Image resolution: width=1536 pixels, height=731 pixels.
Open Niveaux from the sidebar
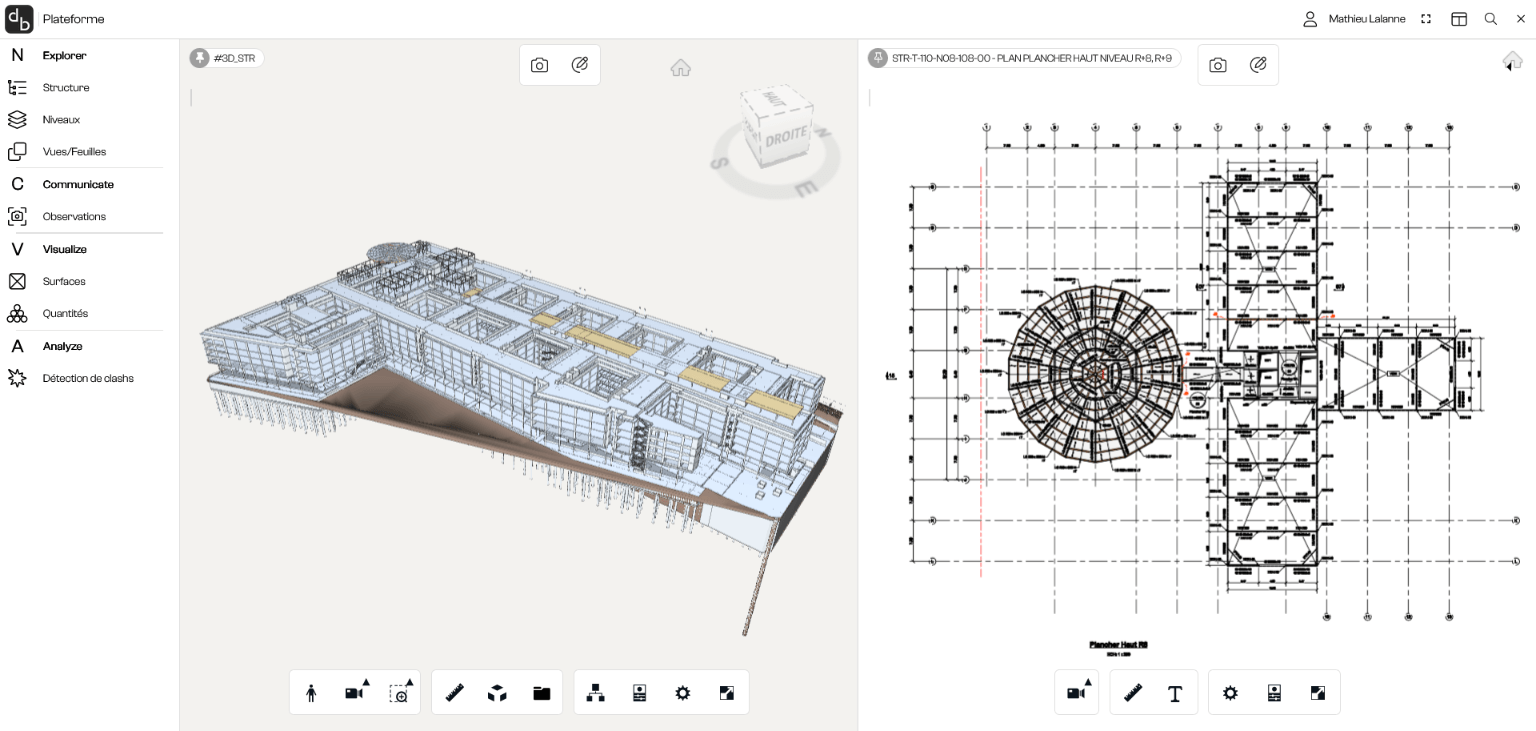tap(63, 119)
